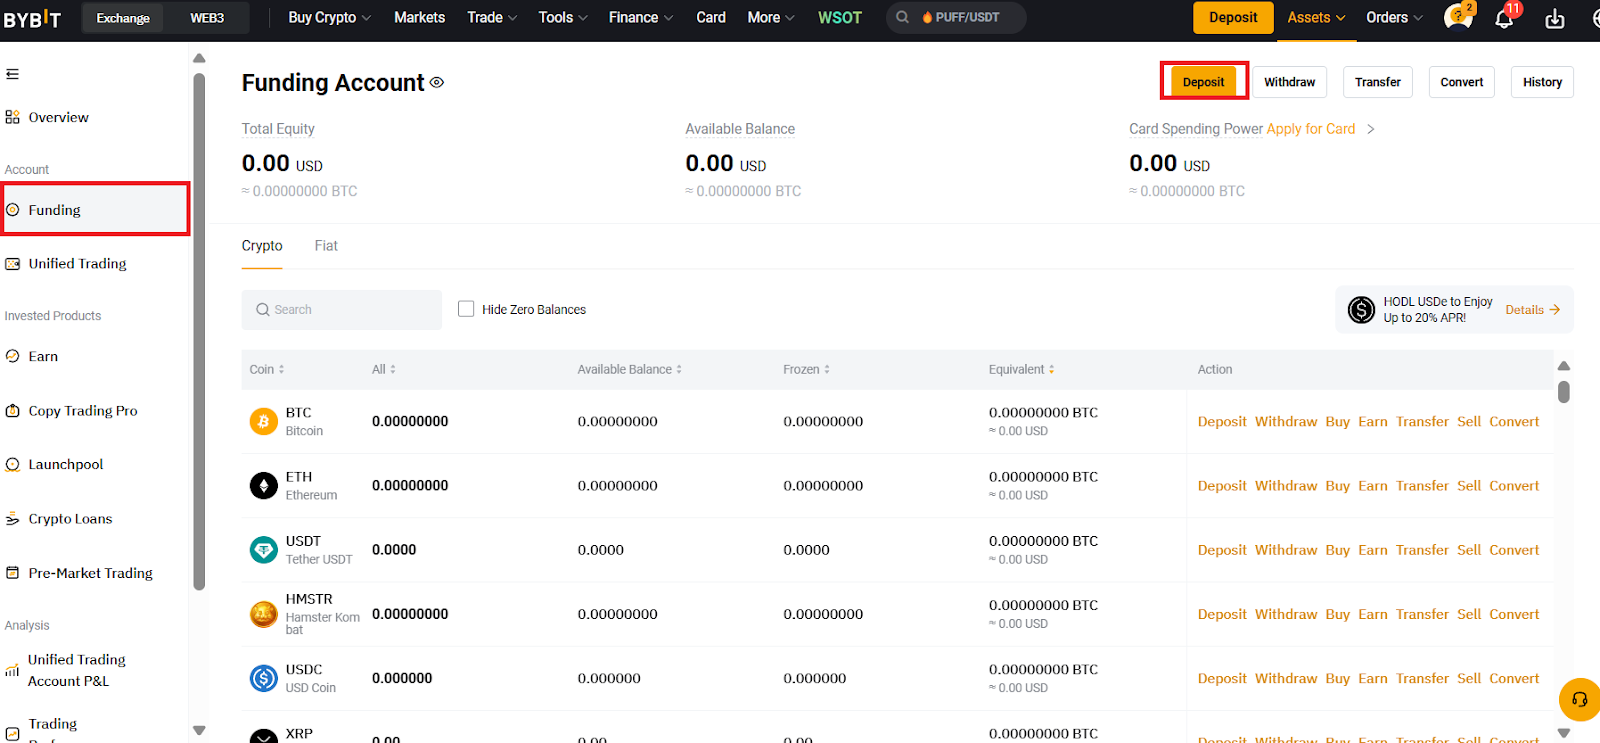This screenshot has height=743, width=1600.
Task: Click the Convert button at top
Action: pos(1461,82)
